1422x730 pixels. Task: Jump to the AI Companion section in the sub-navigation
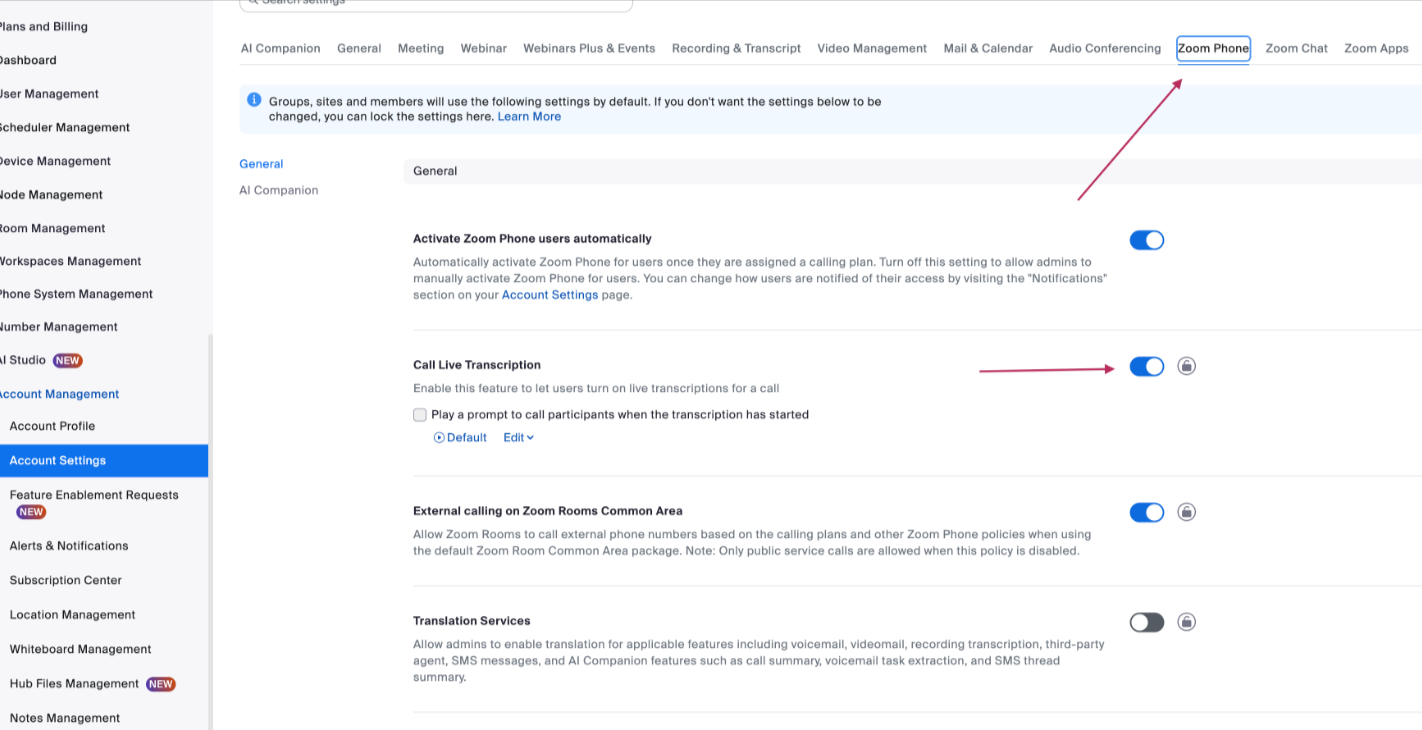[279, 190]
